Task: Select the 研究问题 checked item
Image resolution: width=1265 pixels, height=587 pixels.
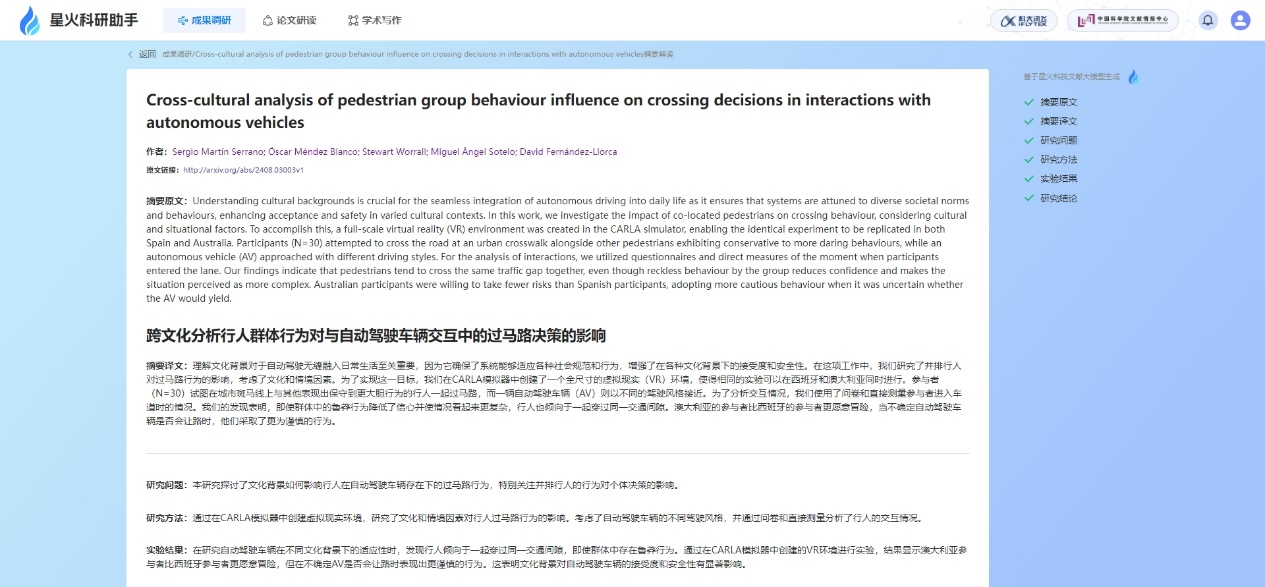Action: (x=1050, y=140)
